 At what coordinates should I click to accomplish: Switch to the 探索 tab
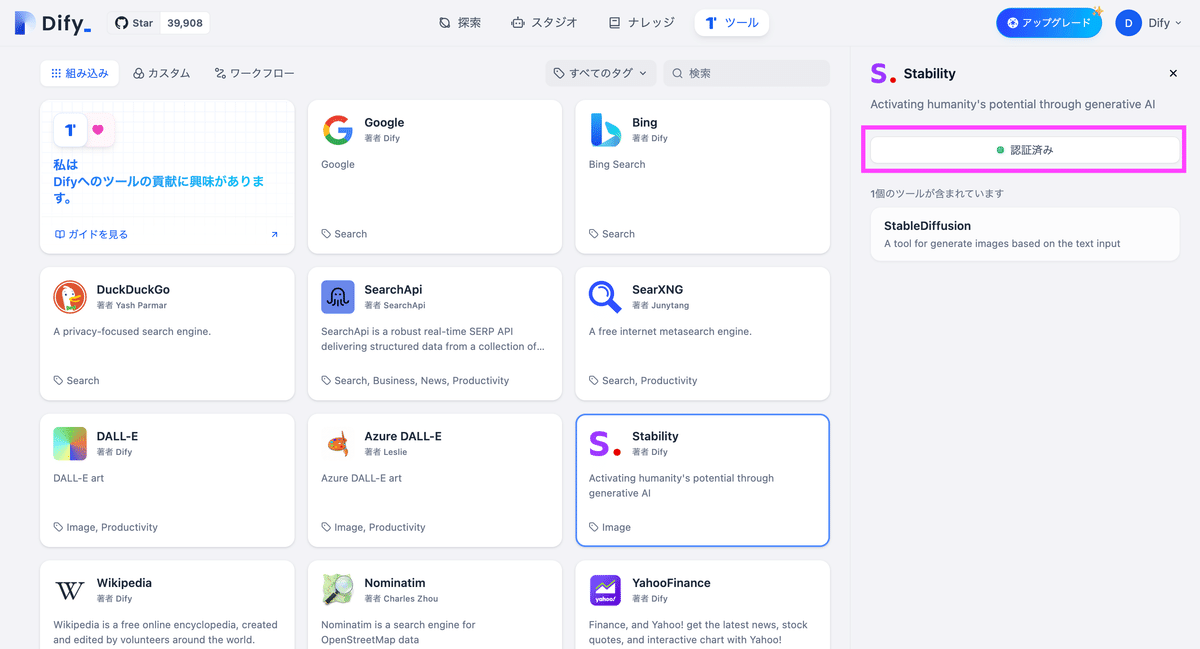(460, 22)
